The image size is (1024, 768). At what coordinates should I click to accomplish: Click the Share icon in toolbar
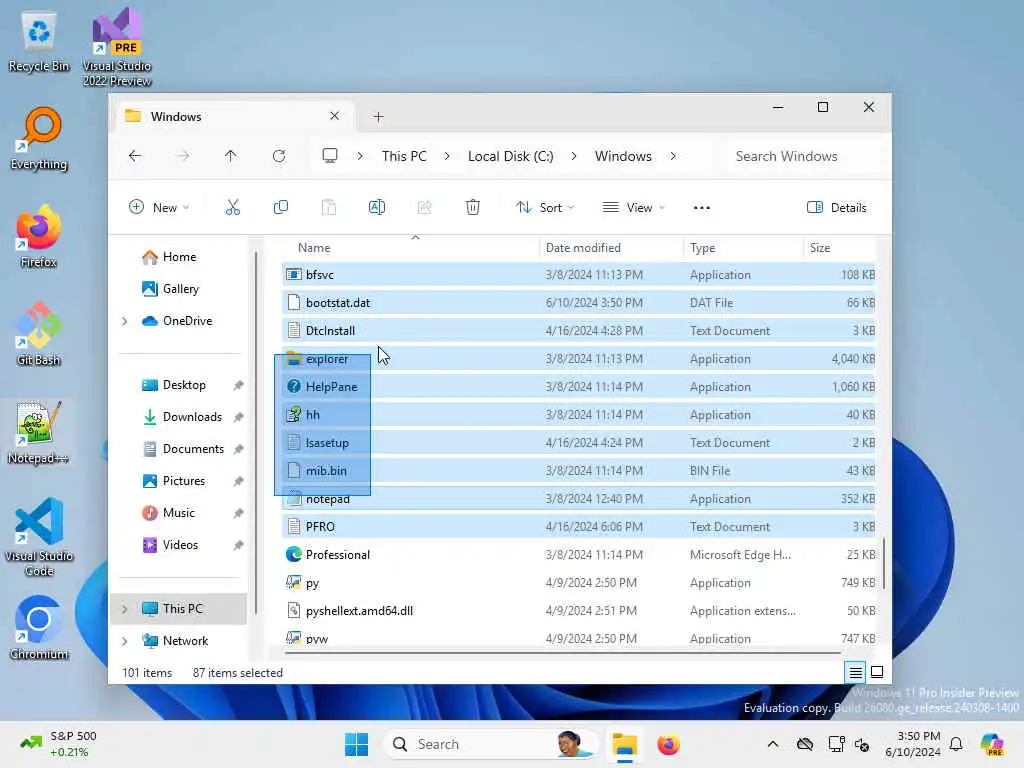pyautogui.click(x=424, y=208)
